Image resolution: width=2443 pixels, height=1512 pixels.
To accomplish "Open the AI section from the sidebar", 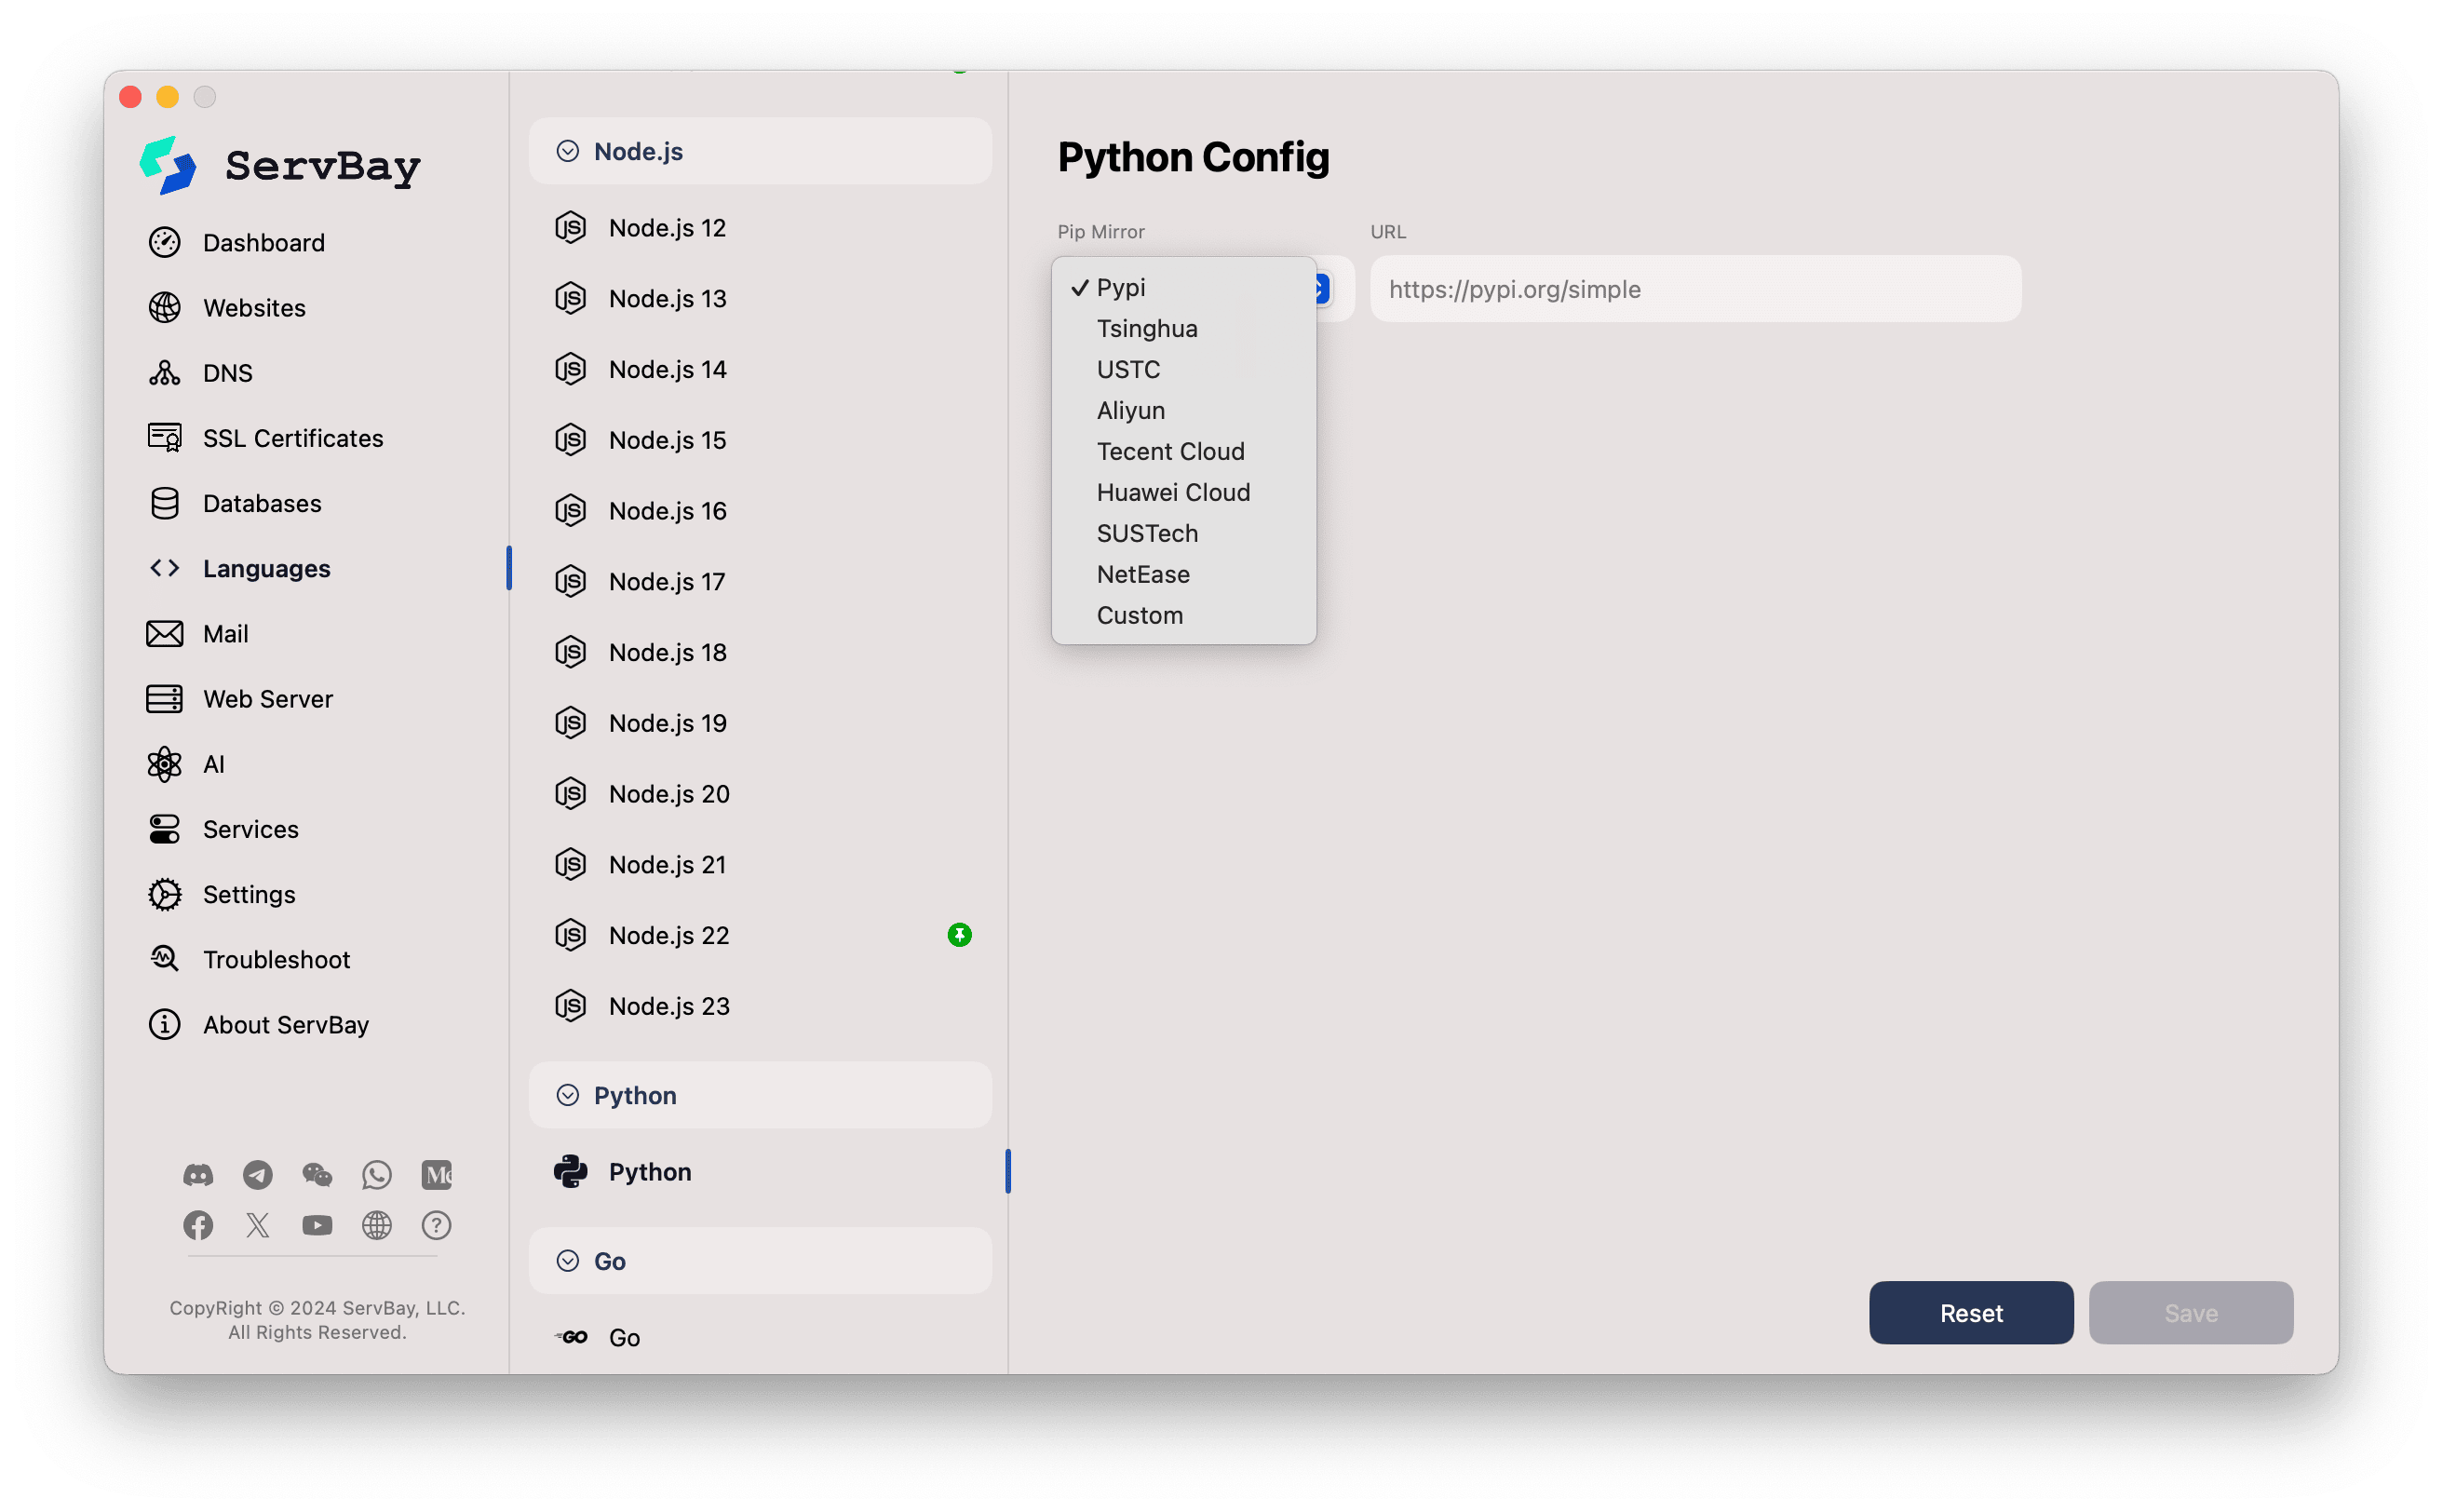I will coord(214,763).
